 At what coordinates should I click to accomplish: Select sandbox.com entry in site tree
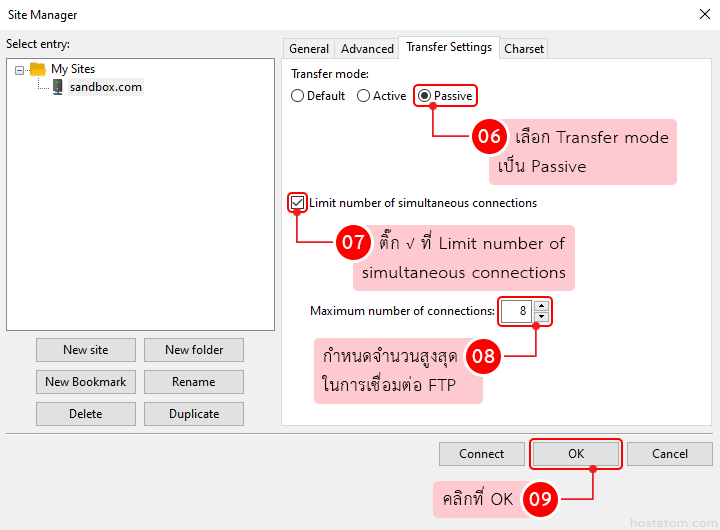[x=105, y=87]
